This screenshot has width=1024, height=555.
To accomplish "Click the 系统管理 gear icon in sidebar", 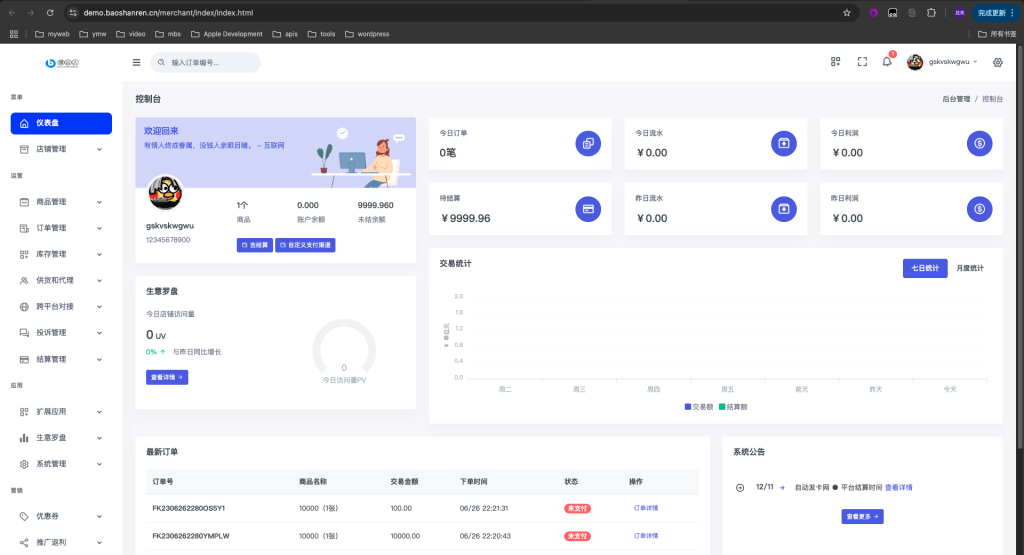I will click(24, 464).
